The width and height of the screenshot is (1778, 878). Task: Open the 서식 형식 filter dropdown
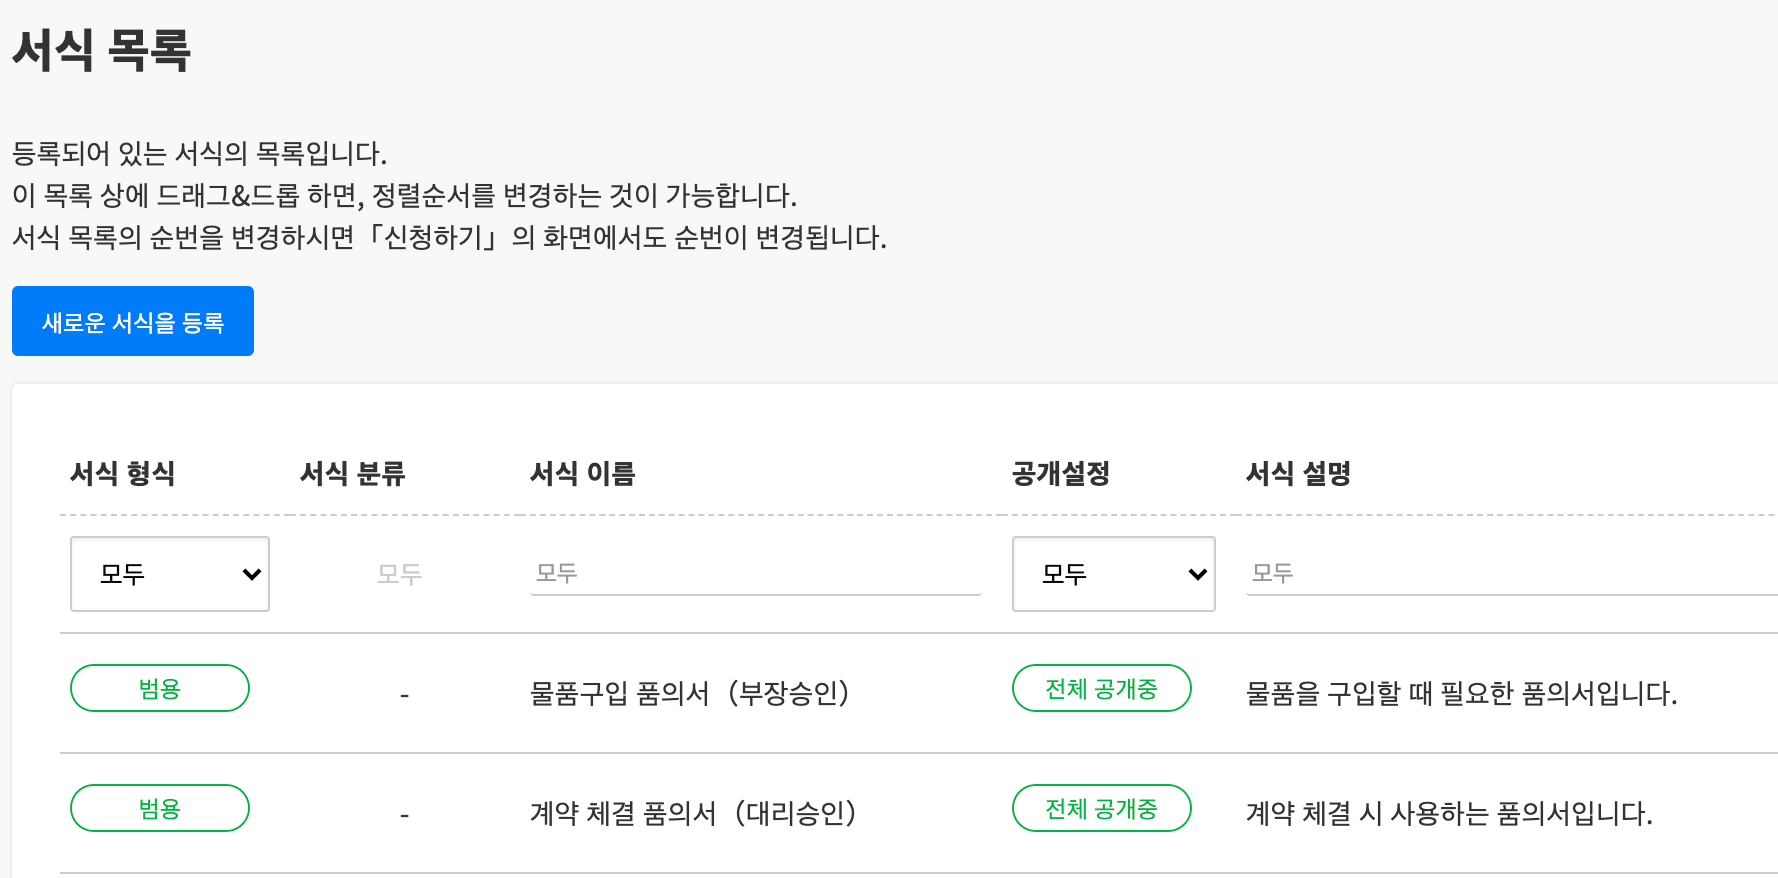[170, 574]
